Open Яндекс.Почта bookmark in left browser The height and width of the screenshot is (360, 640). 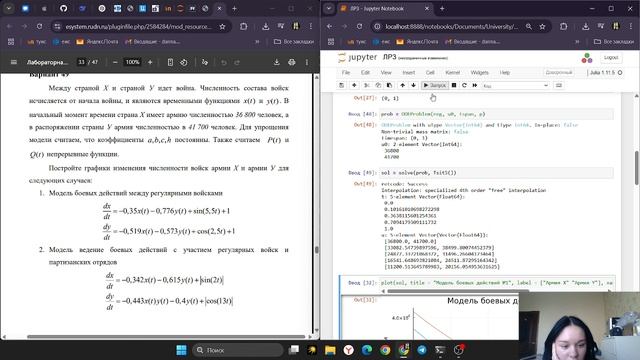click(x=98, y=42)
